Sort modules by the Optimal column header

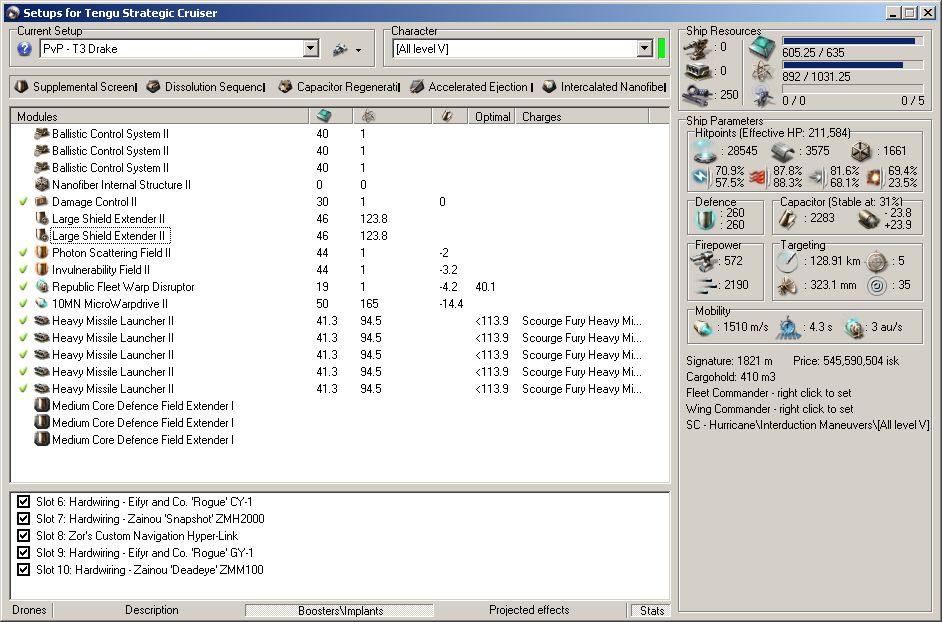493,117
